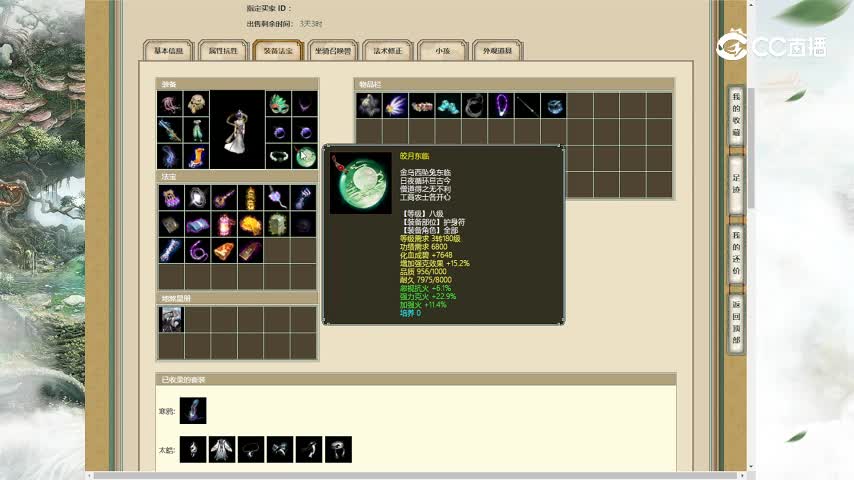Select the last 太懿 set ring icon
Image resolution: width=854 pixels, height=480 pixels.
click(338, 449)
